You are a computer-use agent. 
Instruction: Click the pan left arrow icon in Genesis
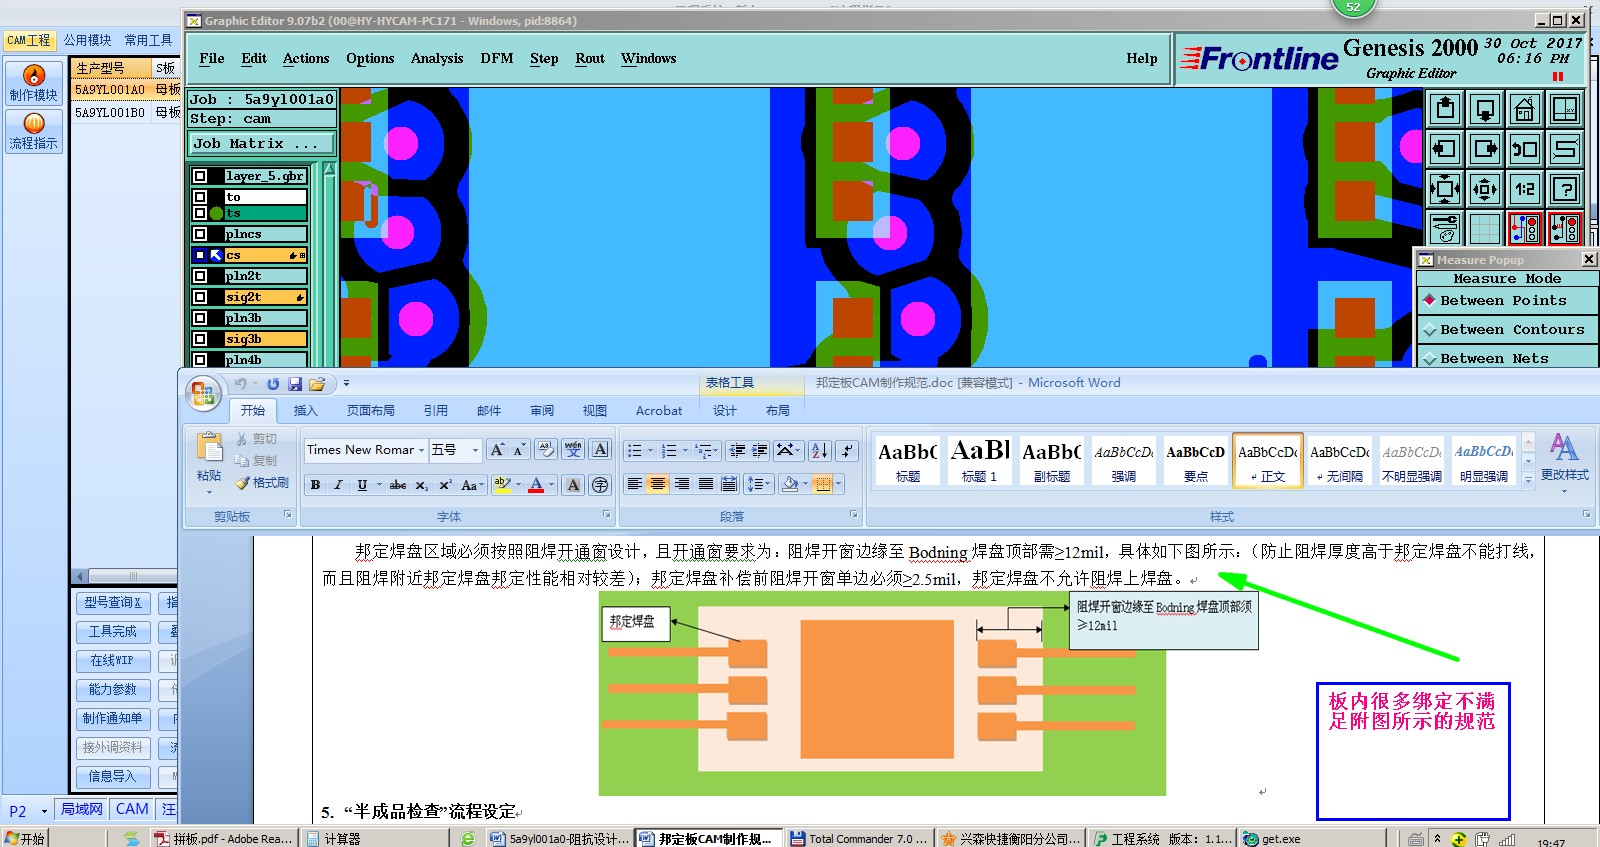pos(1445,149)
